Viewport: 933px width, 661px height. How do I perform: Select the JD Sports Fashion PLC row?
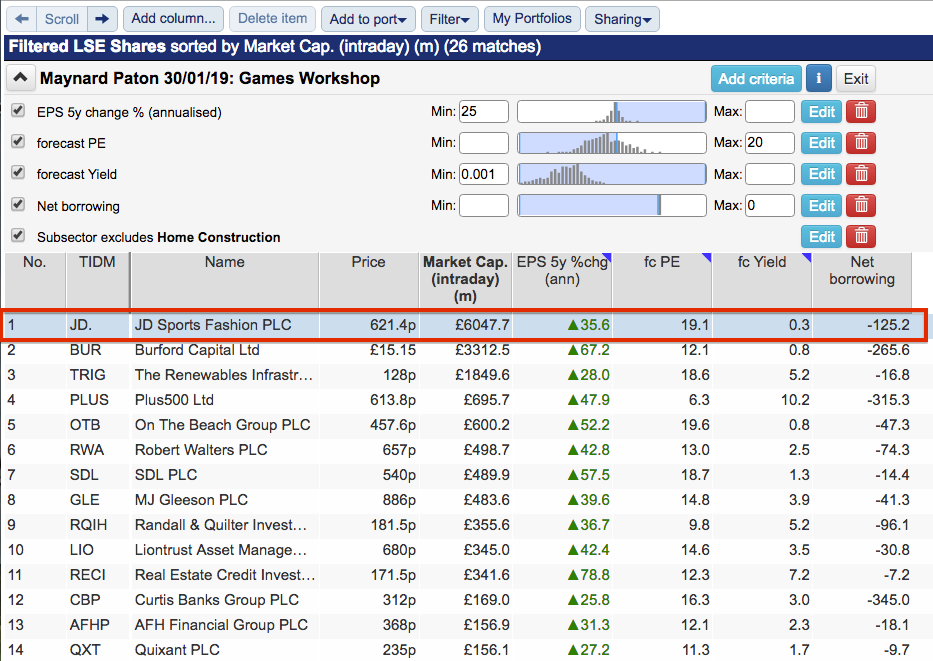pos(464,325)
